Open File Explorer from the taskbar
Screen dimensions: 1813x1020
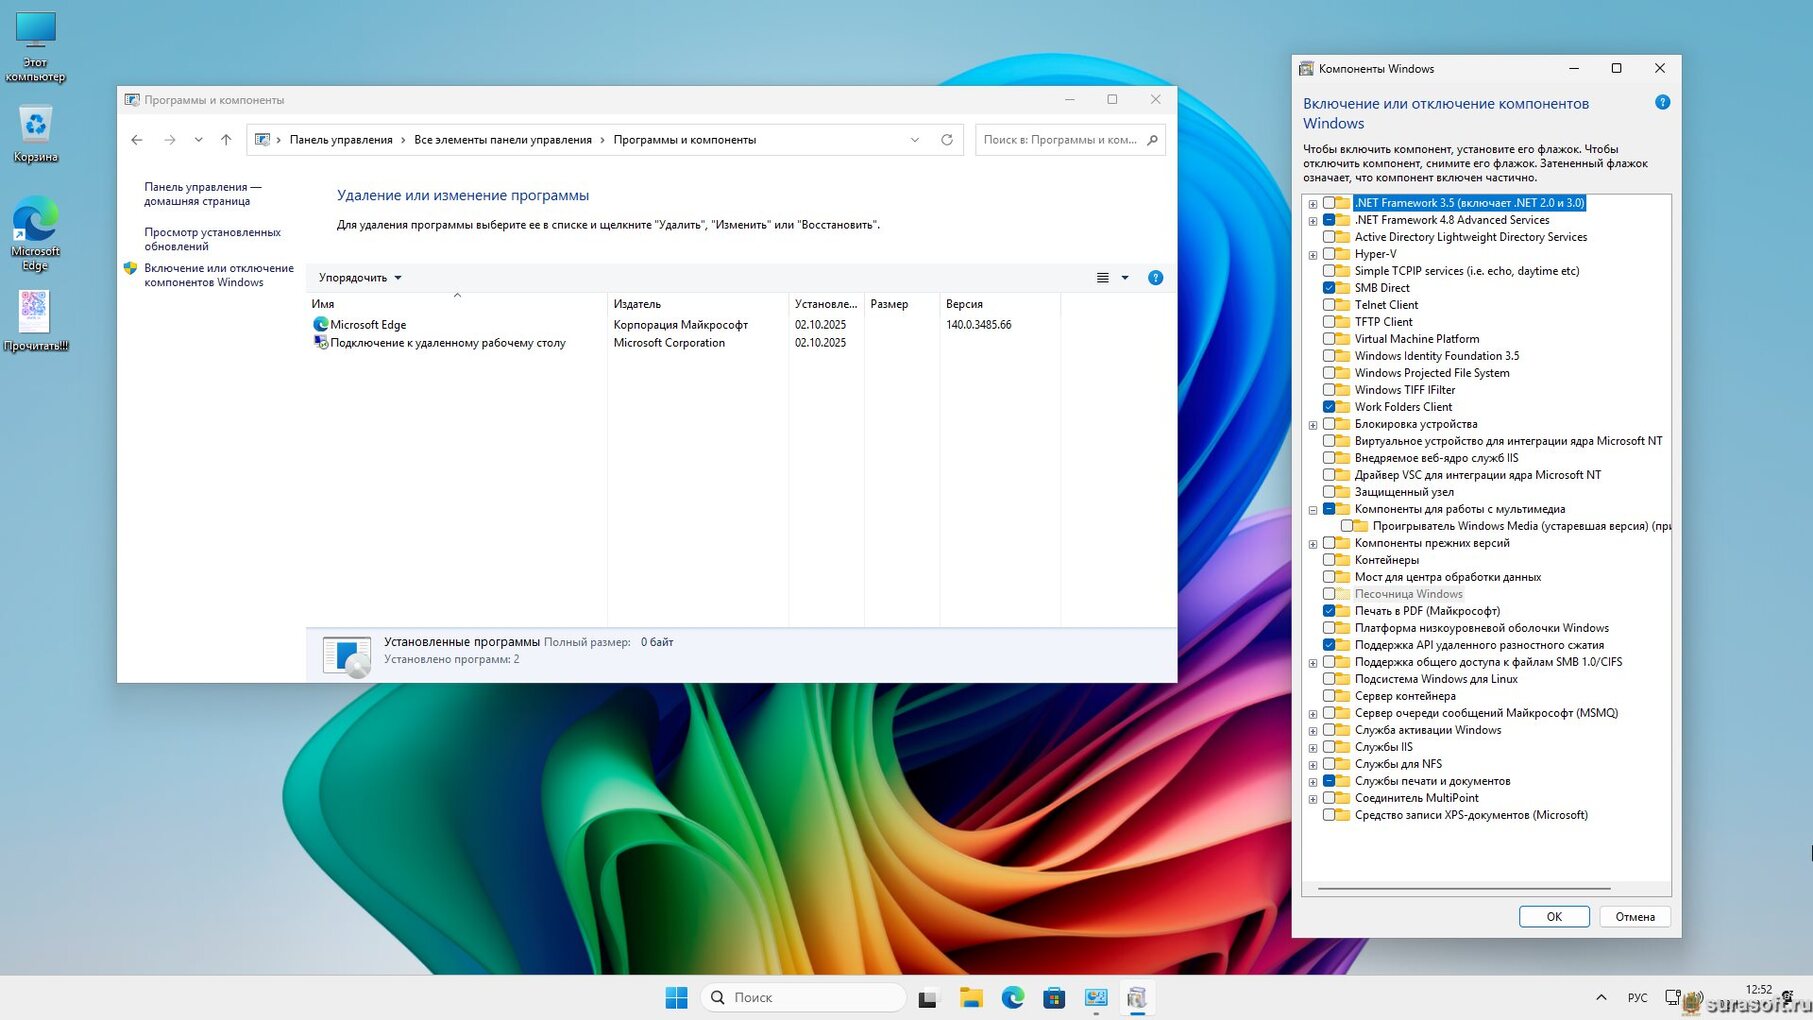tap(971, 998)
